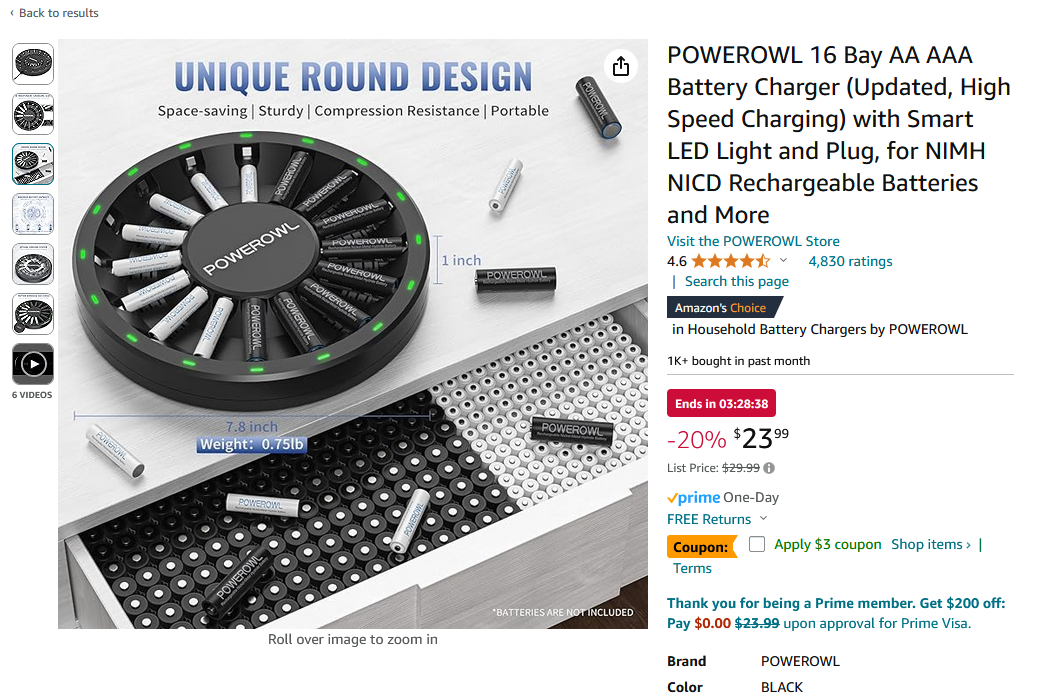Expand the rating breakdown dropdown arrow
Viewport: 1039px width, 695px height.
[x=783, y=261]
